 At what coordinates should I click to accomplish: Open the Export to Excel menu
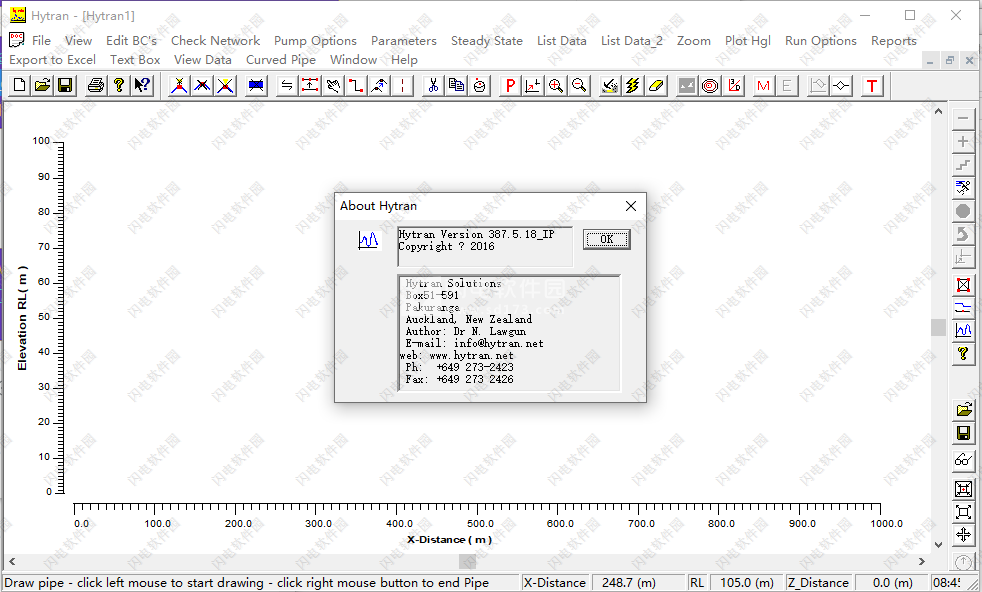[x=53, y=60]
